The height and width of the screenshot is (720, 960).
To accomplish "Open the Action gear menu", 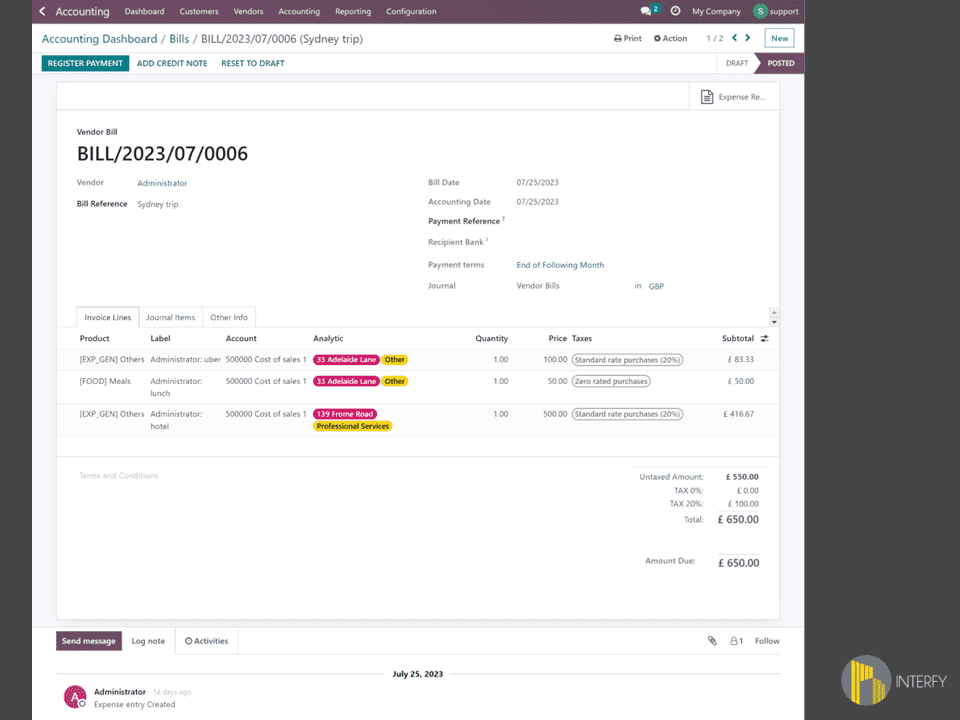I will point(670,38).
